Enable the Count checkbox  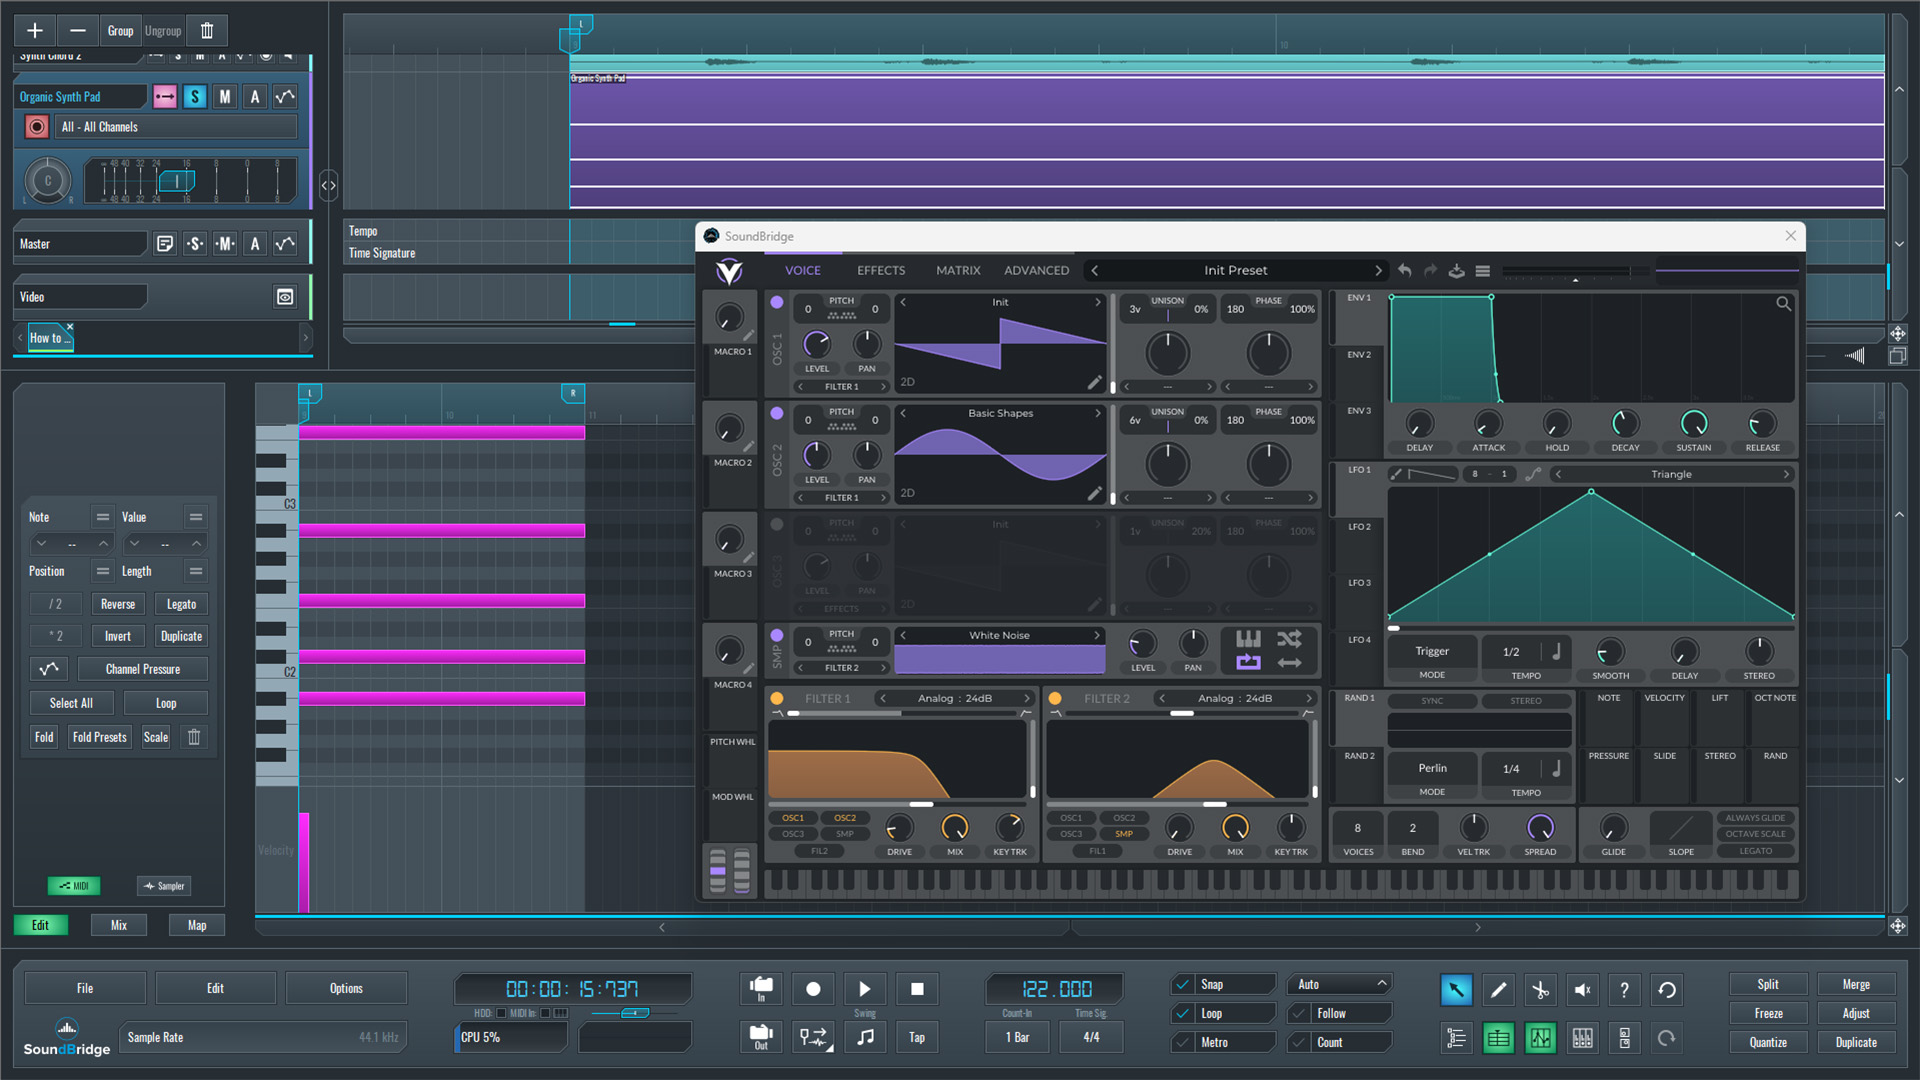(x=1300, y=1042)
